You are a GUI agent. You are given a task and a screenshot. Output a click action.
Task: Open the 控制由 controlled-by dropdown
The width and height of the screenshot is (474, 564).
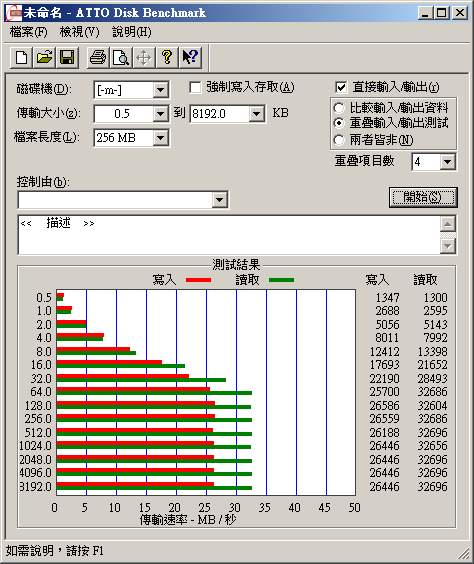point(220,200)
